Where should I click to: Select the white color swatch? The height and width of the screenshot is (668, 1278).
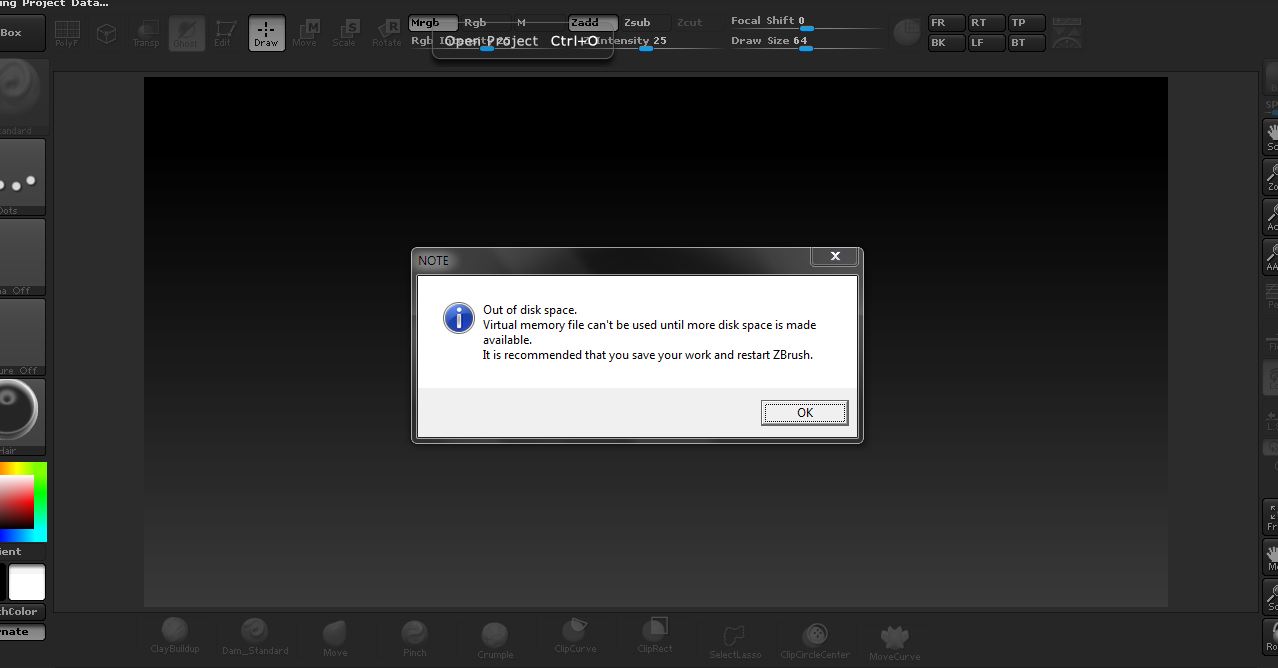[27, 582]
